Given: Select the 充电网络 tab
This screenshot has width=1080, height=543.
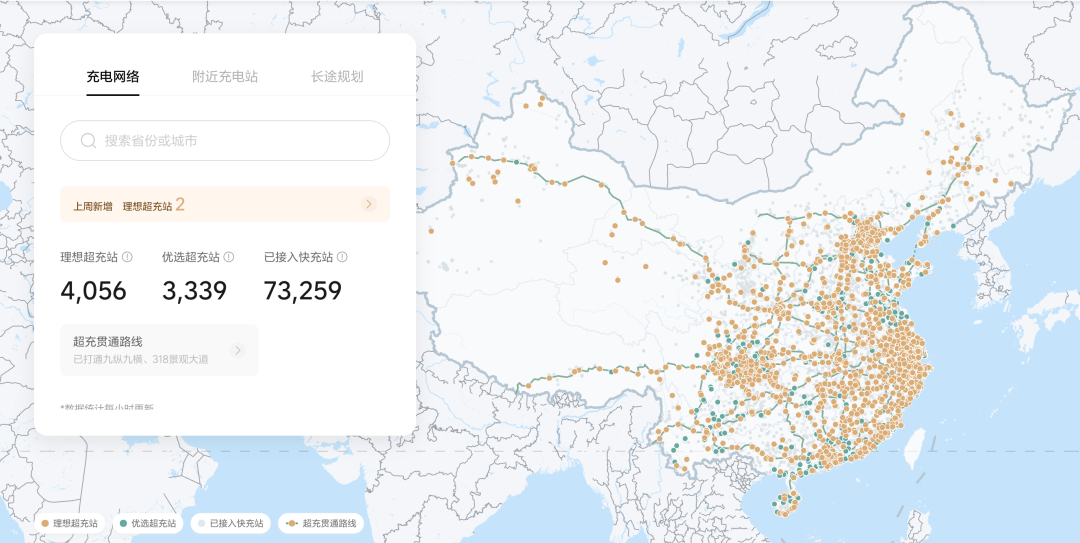Looking at the screenshot, I should (113, 76).
